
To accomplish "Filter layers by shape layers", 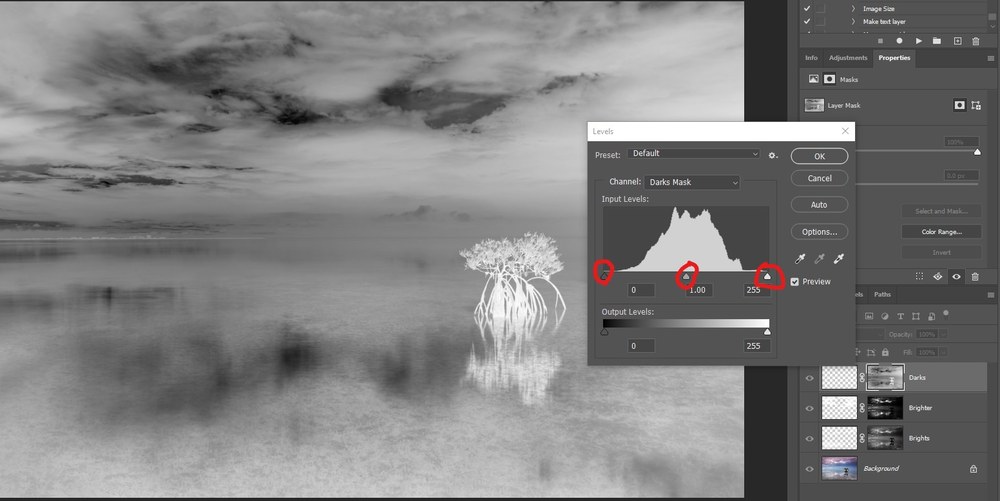I will pyautogui.click(x=916, y=316).
